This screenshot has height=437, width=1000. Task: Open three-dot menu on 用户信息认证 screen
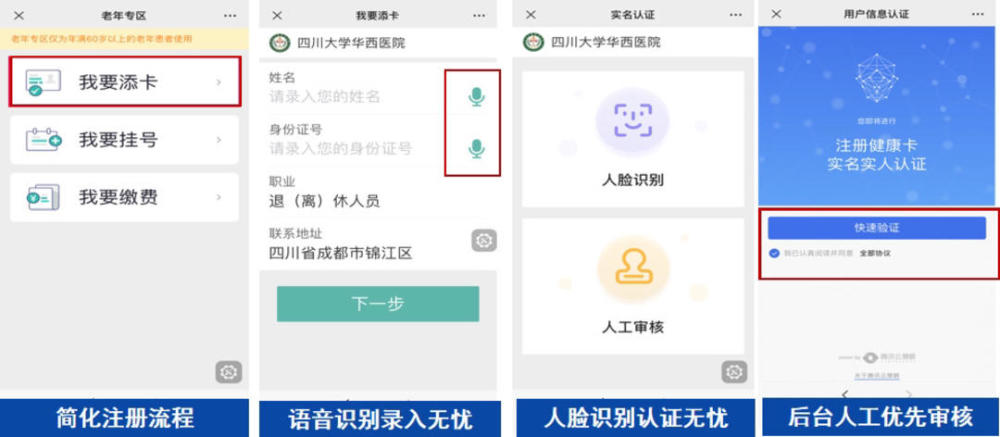[978, 14]
